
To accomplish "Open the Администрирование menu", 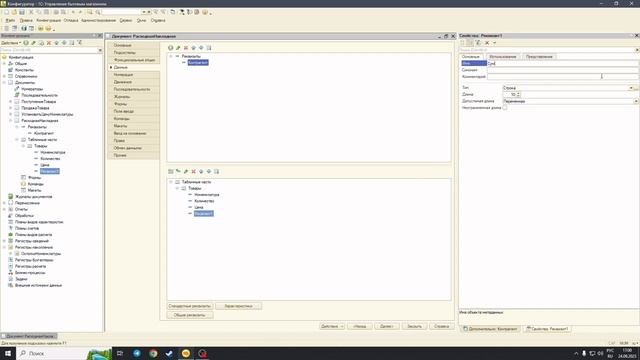I will tap(98, 20).
